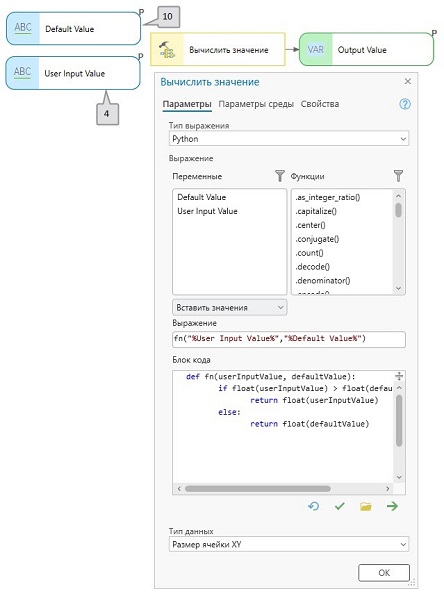Open yellow folder icon to load code
Image resolution: width=444 pixels, height=596 pixels.
click(366, 506)
